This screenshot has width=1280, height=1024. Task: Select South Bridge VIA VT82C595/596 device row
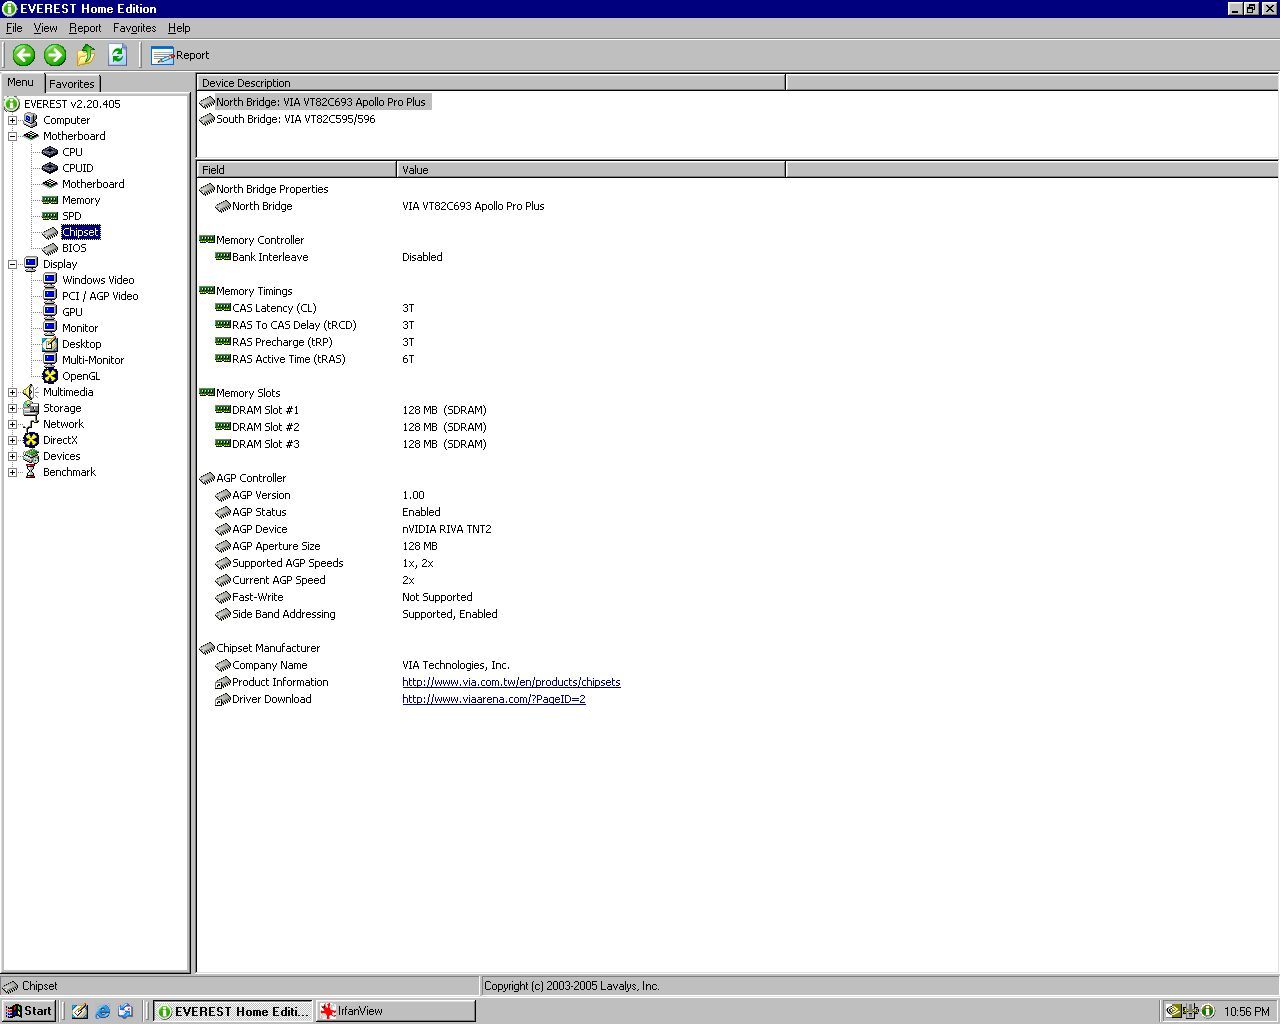click(288, 119)
